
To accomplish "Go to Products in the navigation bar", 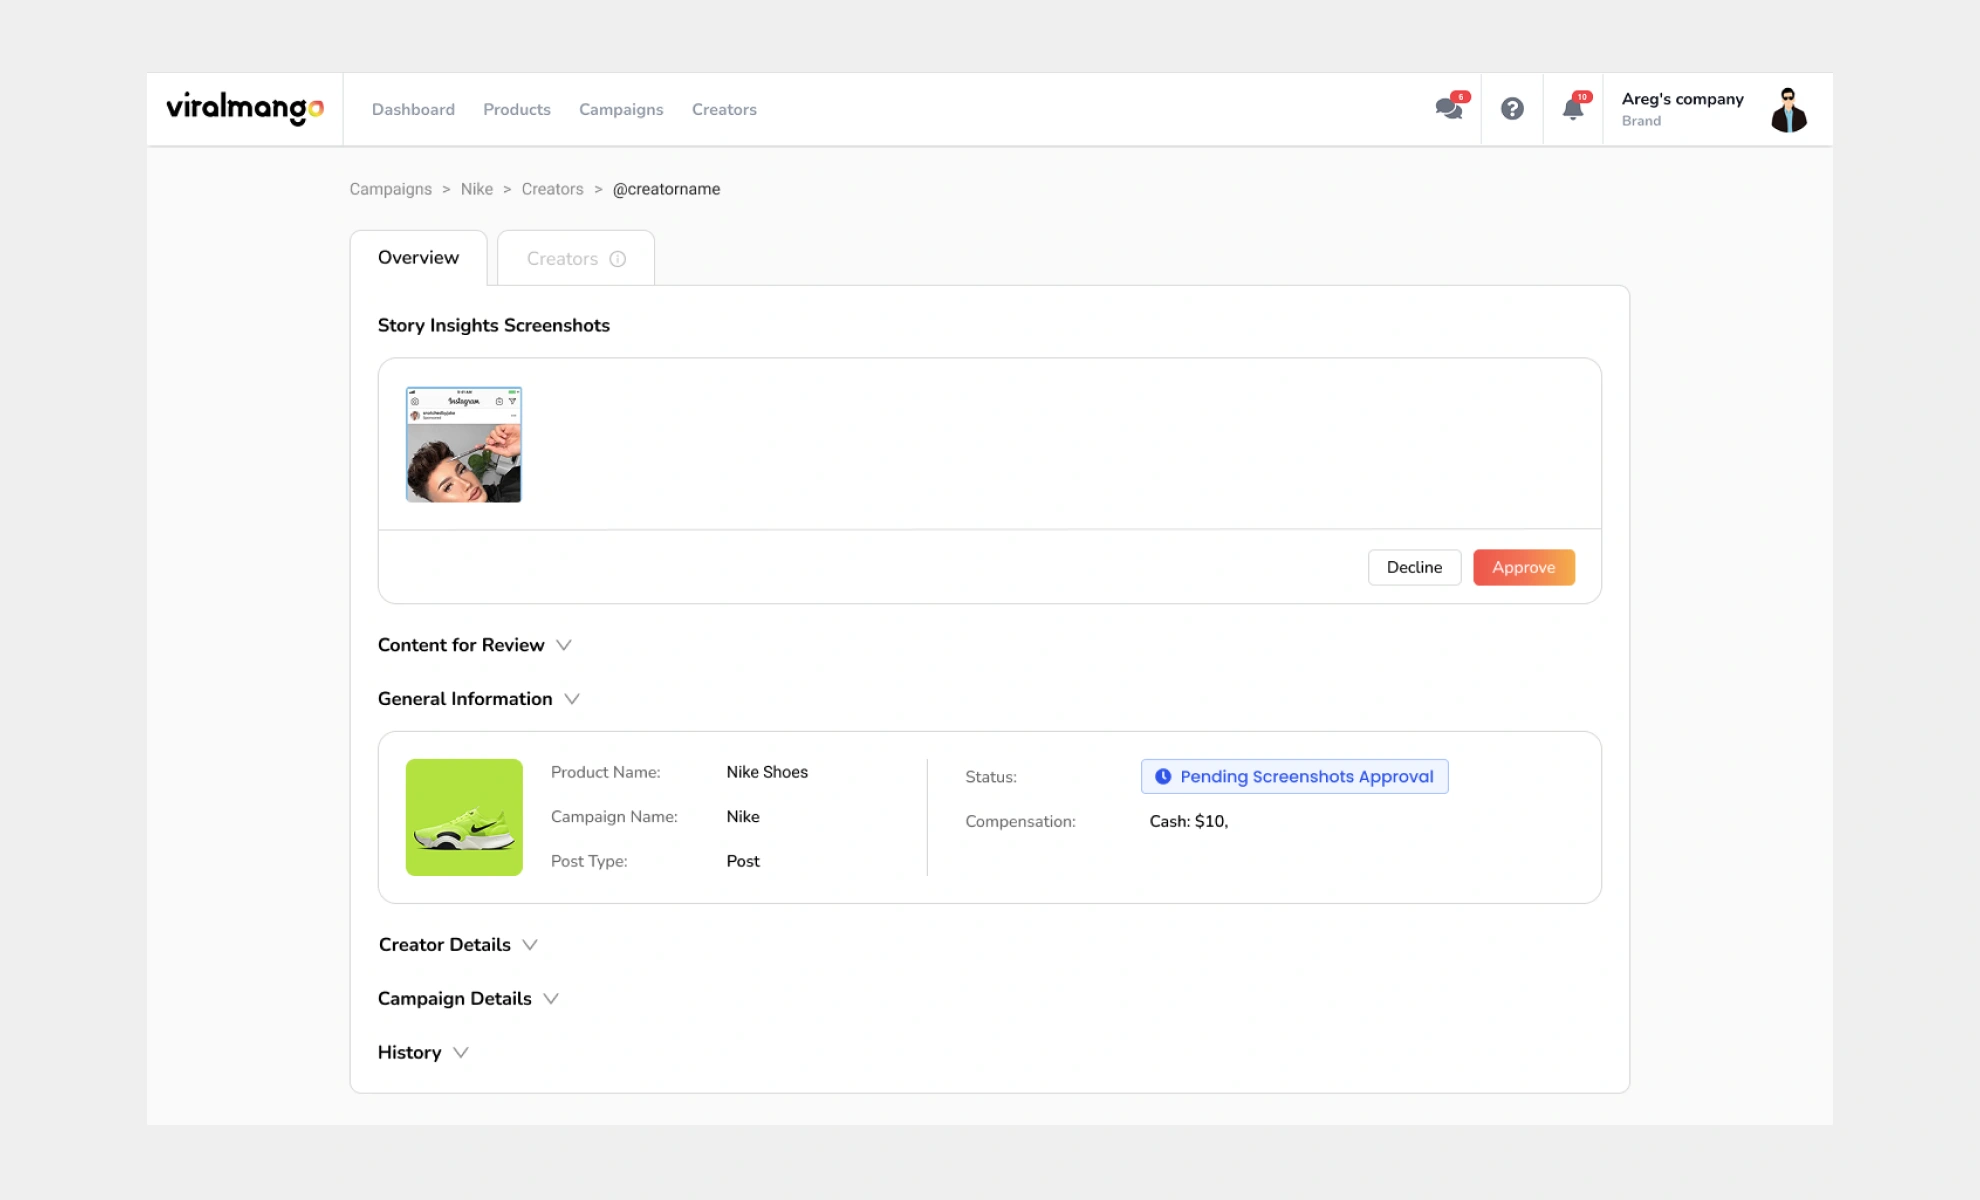I will coord(516,109).
